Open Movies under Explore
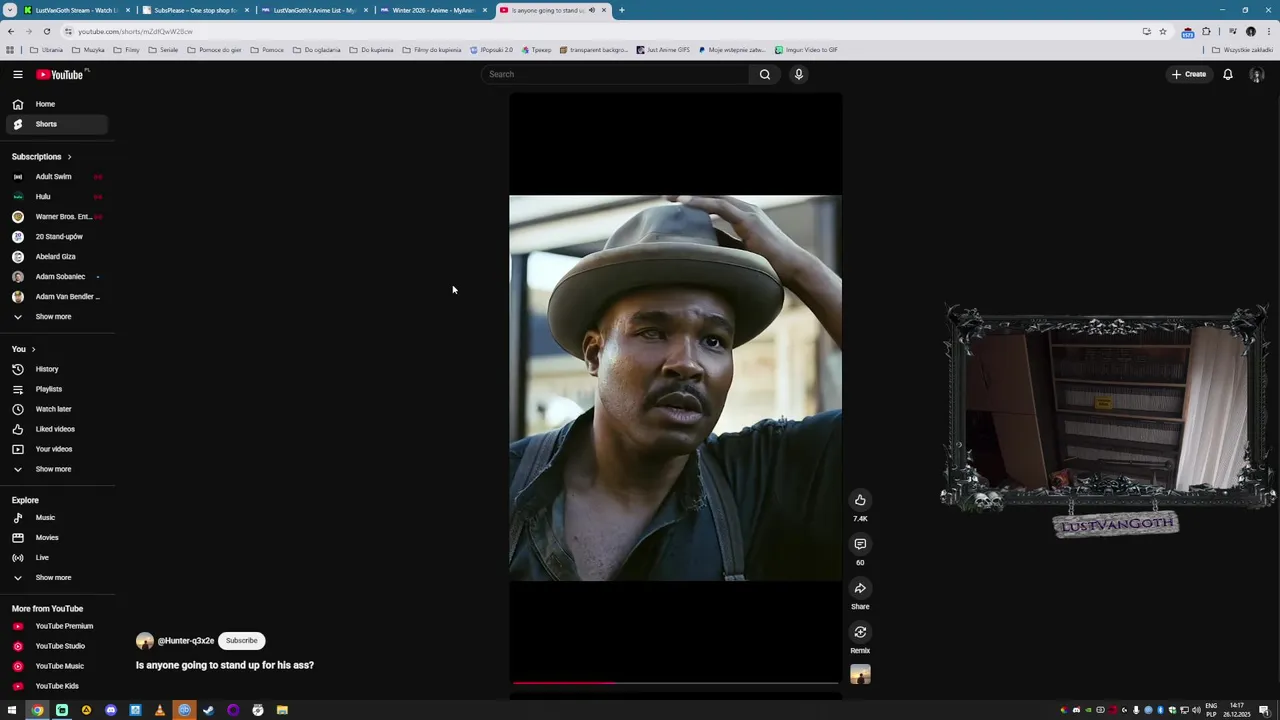 [x=57, y=538]
